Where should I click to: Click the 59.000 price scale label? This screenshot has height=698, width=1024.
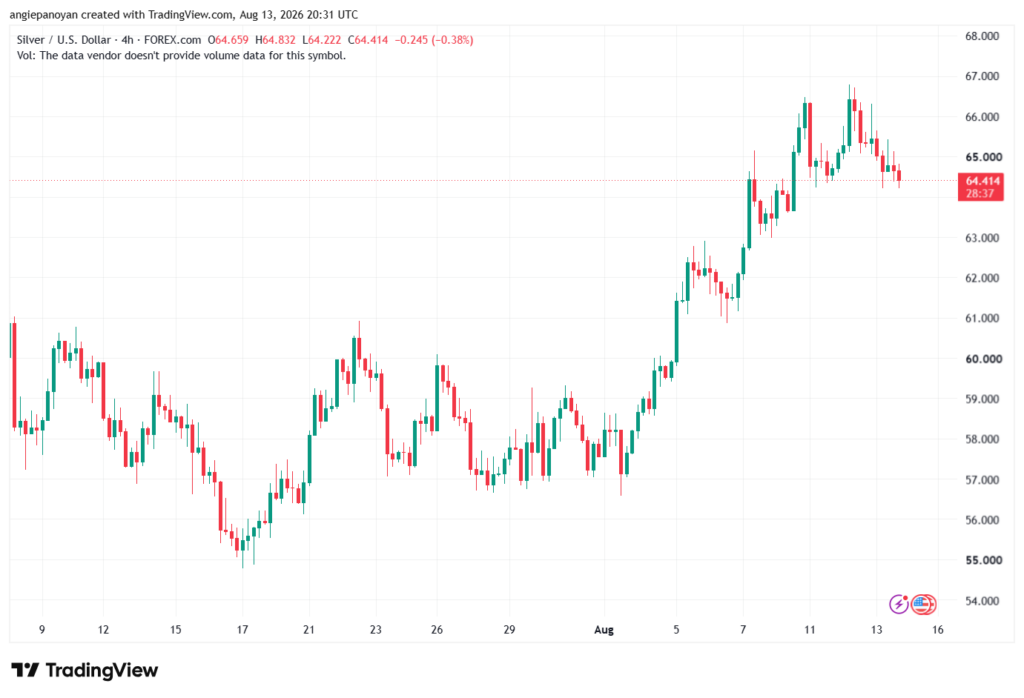982,399
